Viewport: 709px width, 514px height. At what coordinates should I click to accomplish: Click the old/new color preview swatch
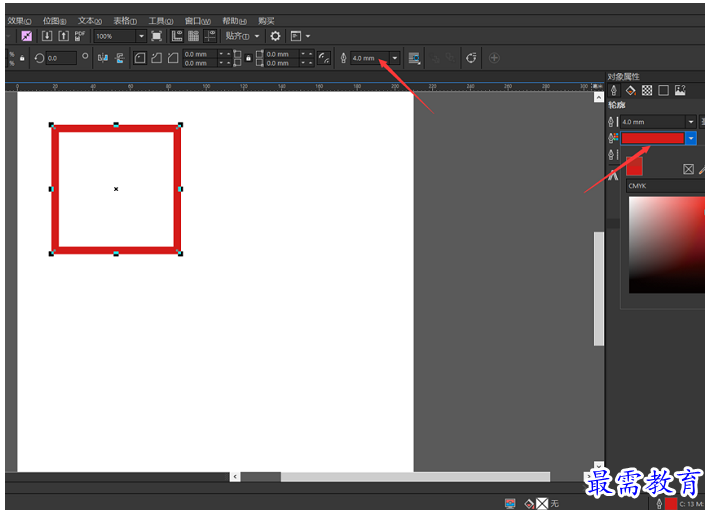point(634,166)
